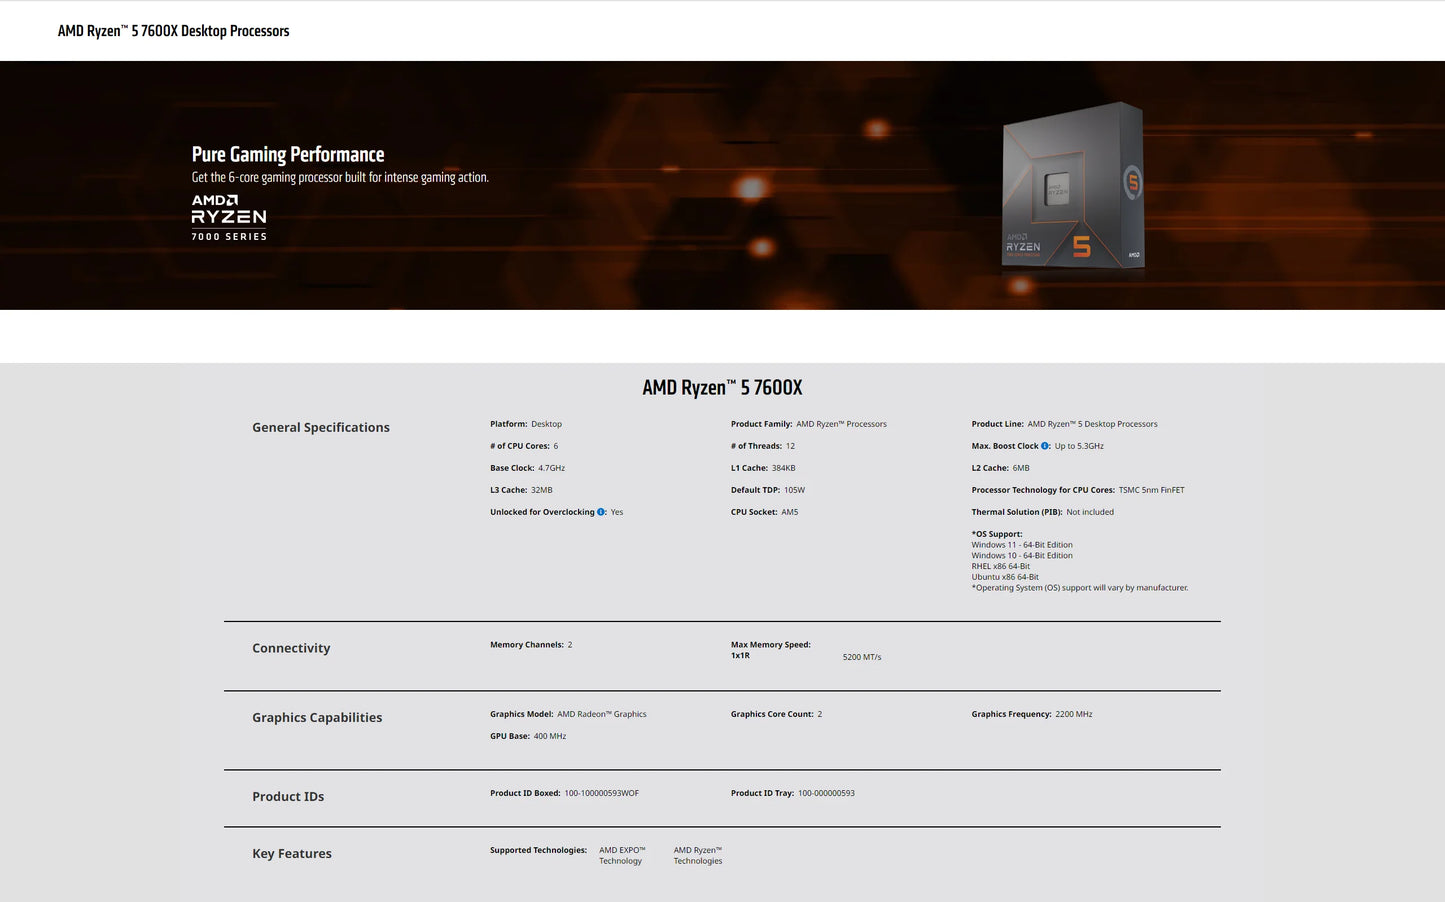The width and height of the screenshot is (1445, 902).
Task: Expand the Key Features section
Action: tap(292, 853)
